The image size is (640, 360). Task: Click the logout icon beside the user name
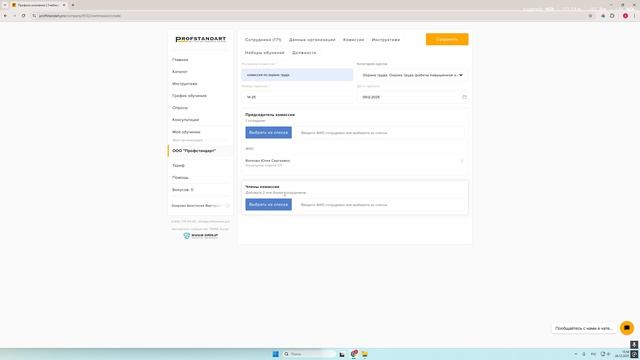click(227, 206)
